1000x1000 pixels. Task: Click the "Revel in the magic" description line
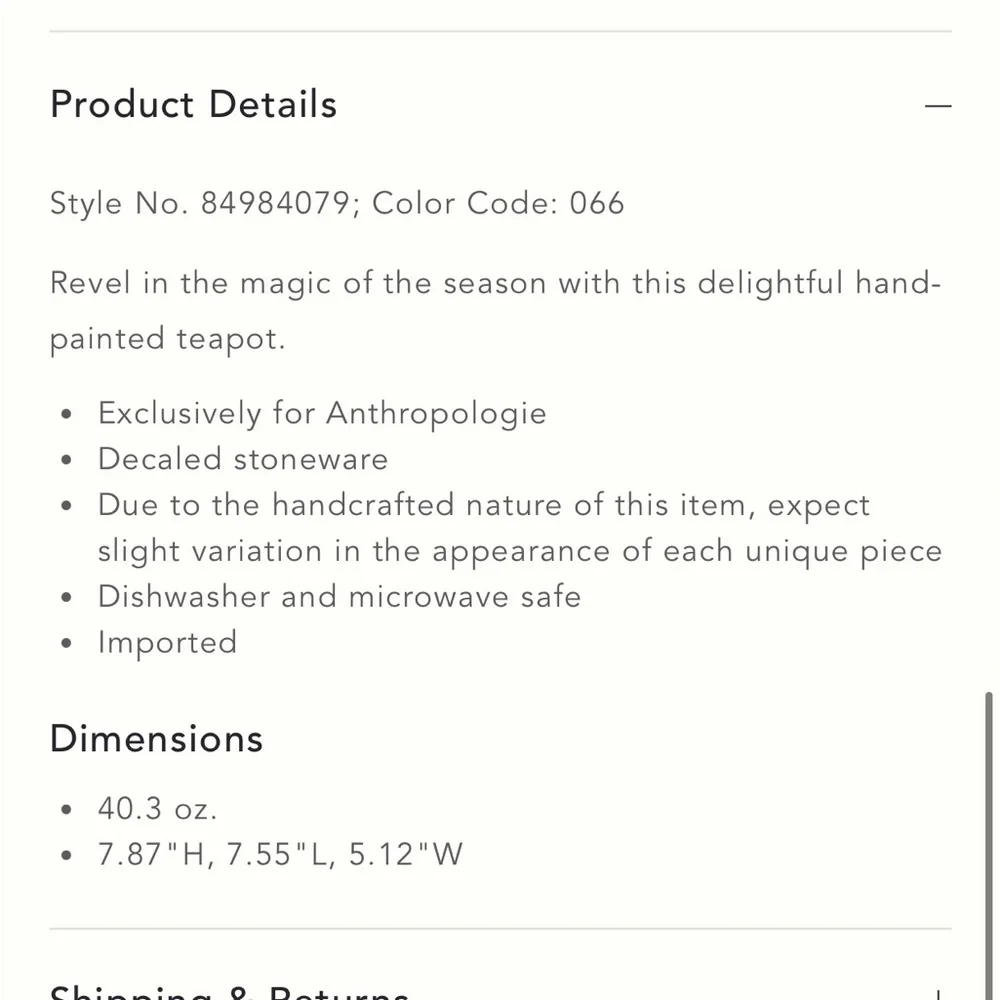[495, 283]
